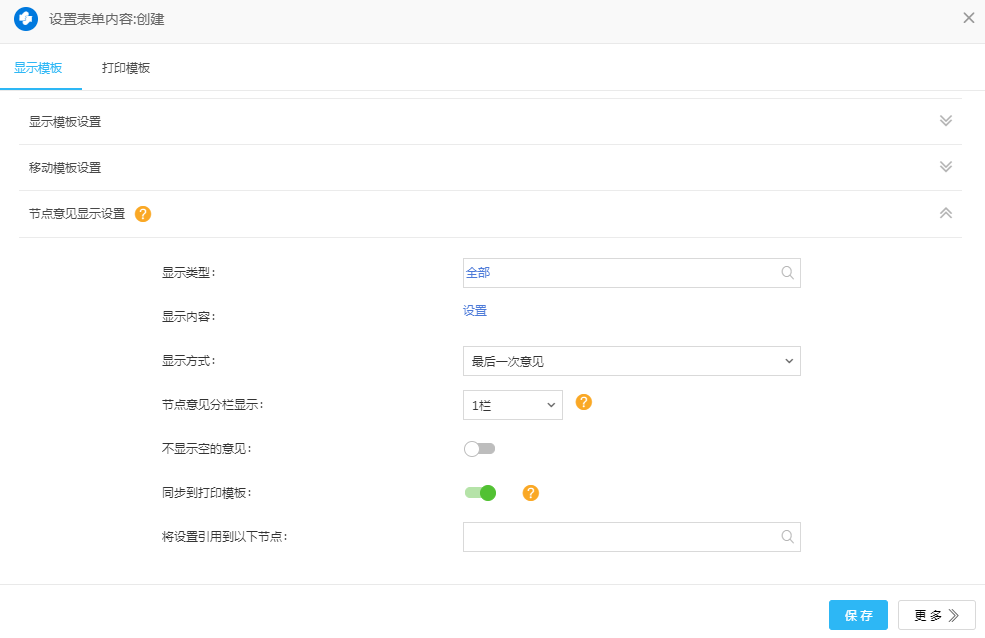The width and height of the screenshot is (985, 638).
Task: Enable the 不显示空的意见 switch
Action: pyautogui.click(x=479, y=449)
